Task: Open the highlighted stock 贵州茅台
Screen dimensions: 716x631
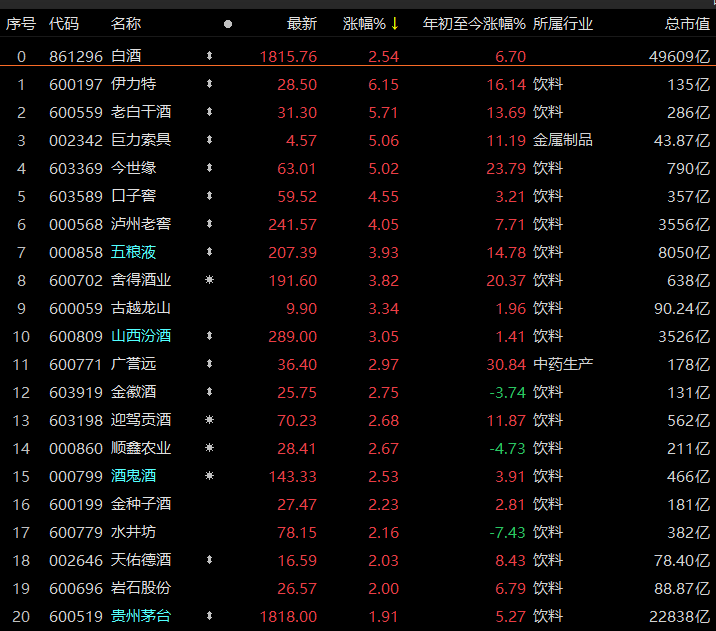Action: 141,616
